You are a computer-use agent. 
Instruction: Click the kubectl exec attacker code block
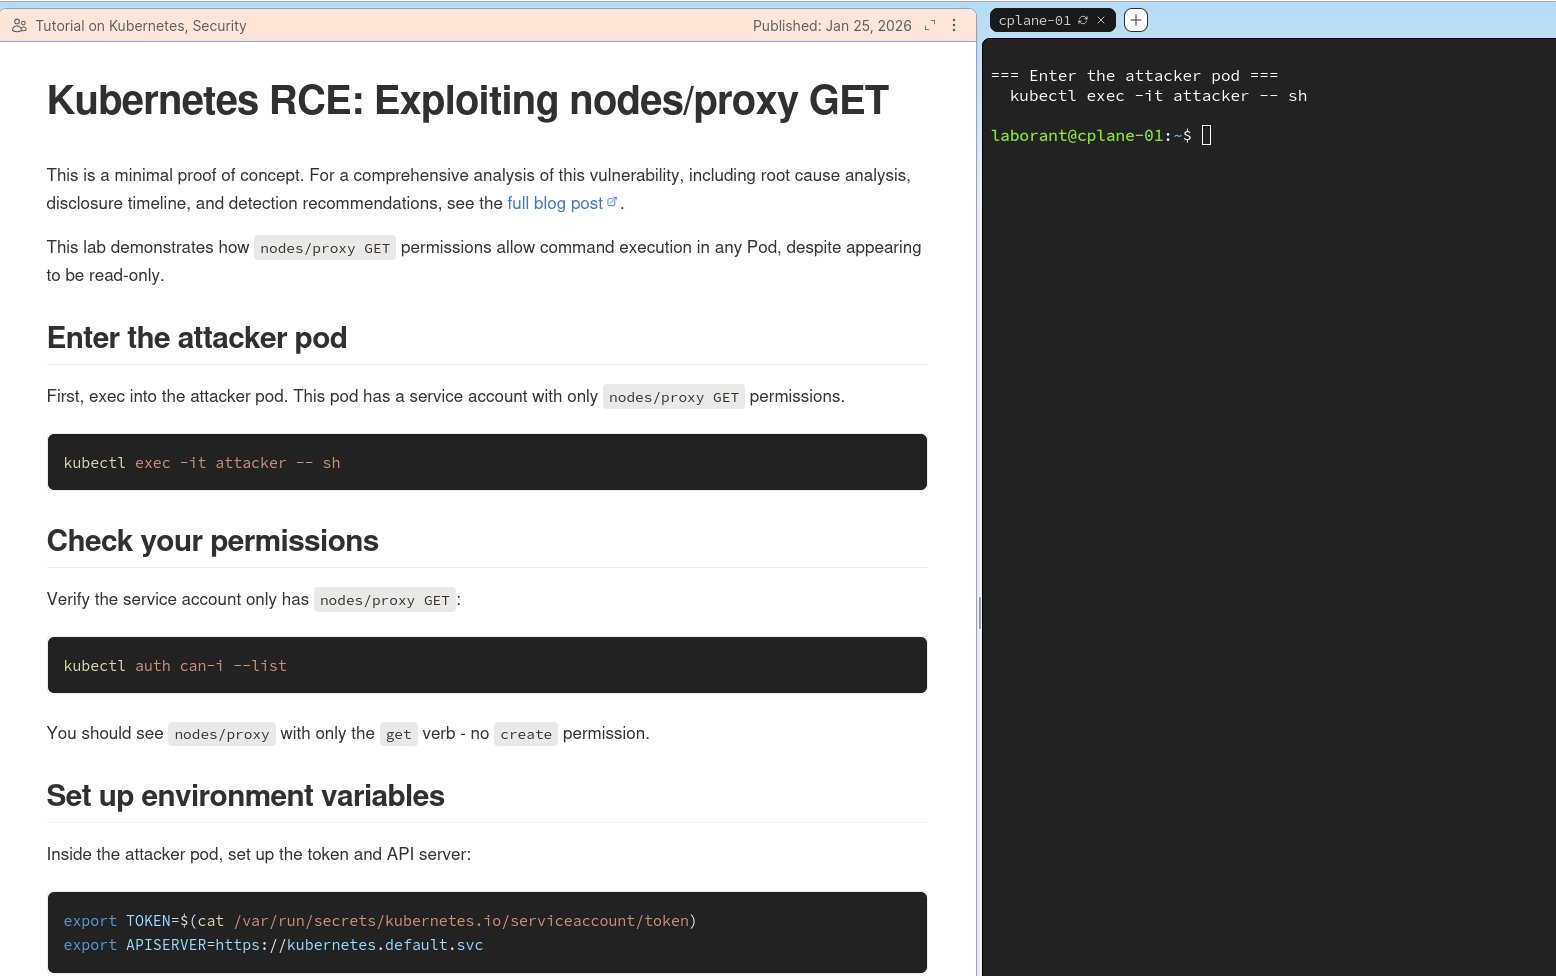pos(487,462)
